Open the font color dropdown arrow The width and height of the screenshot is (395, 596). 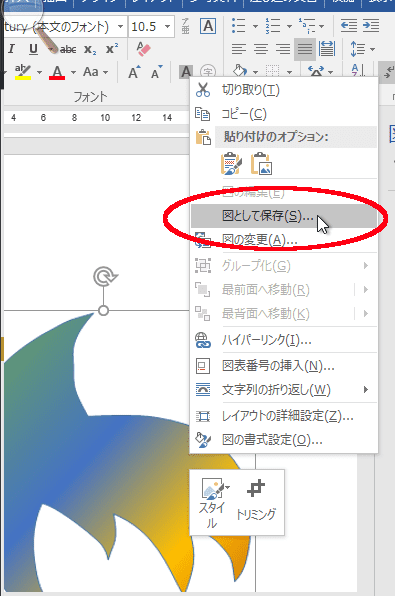click(x=73, y=72)
